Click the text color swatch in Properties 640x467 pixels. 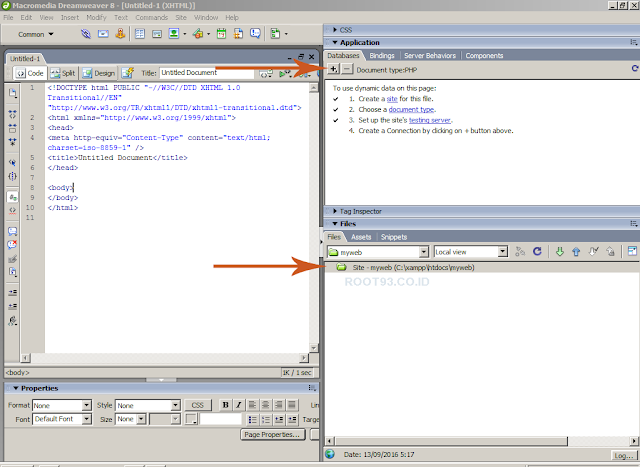tap(191, 419)
